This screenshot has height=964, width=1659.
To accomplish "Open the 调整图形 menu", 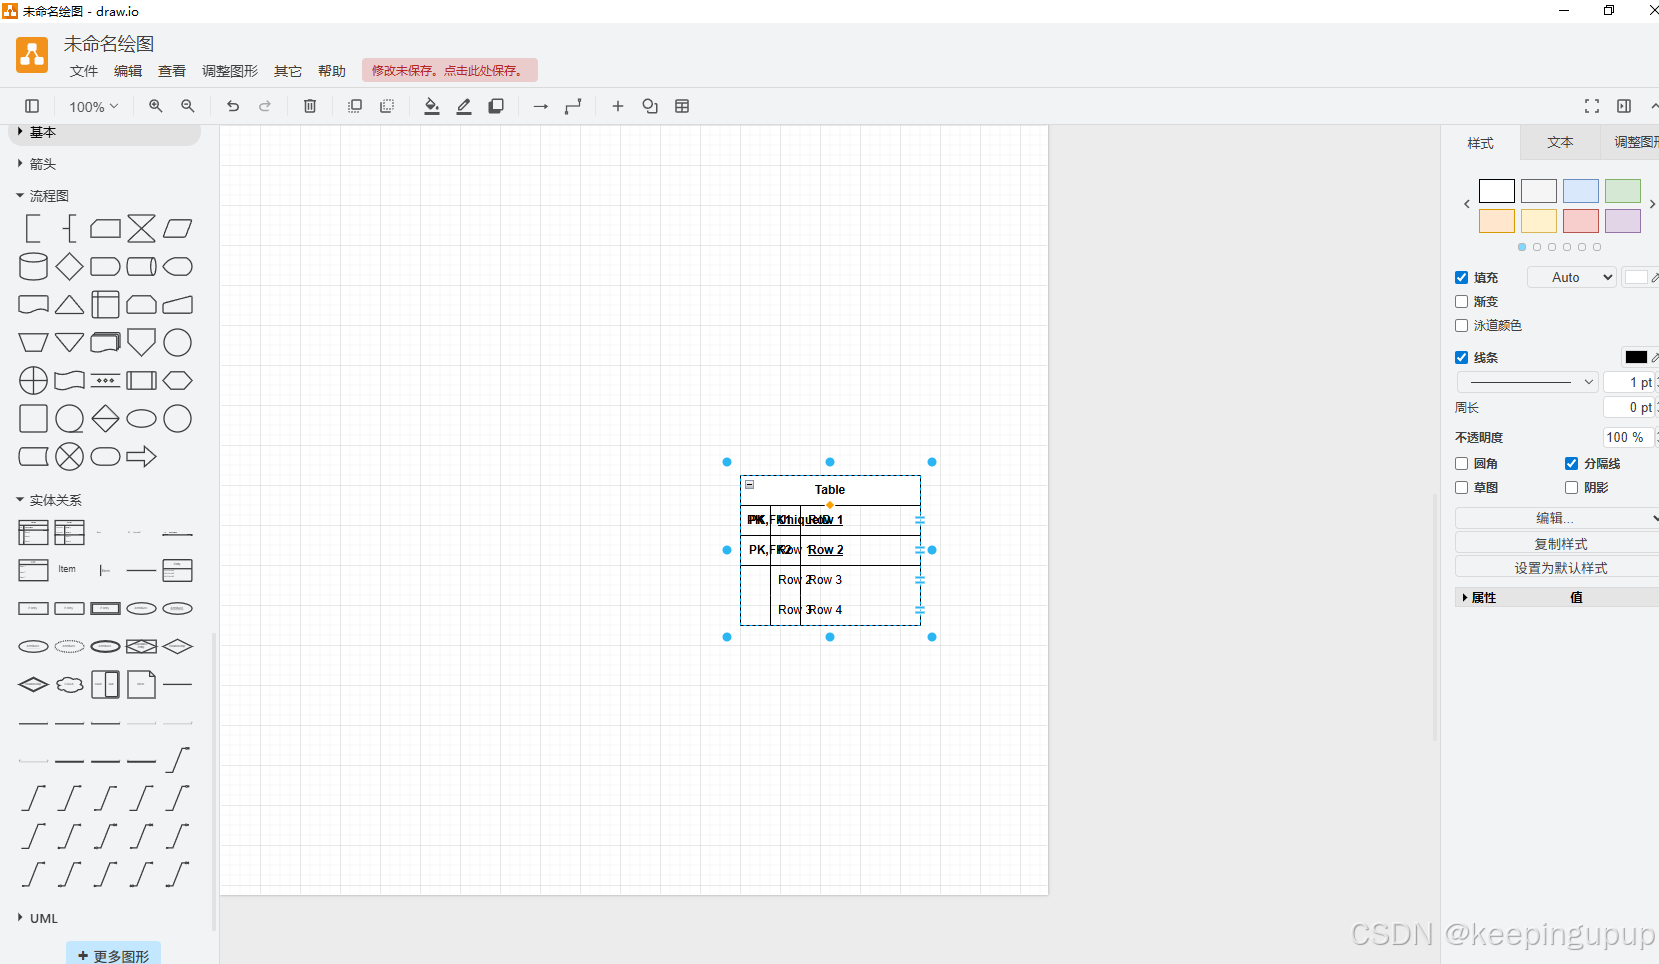I will 230,71.
